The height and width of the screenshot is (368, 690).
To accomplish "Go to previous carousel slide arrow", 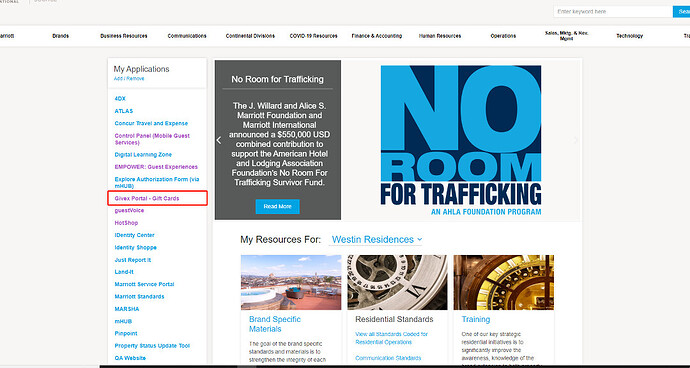I will tap(219, 140).
